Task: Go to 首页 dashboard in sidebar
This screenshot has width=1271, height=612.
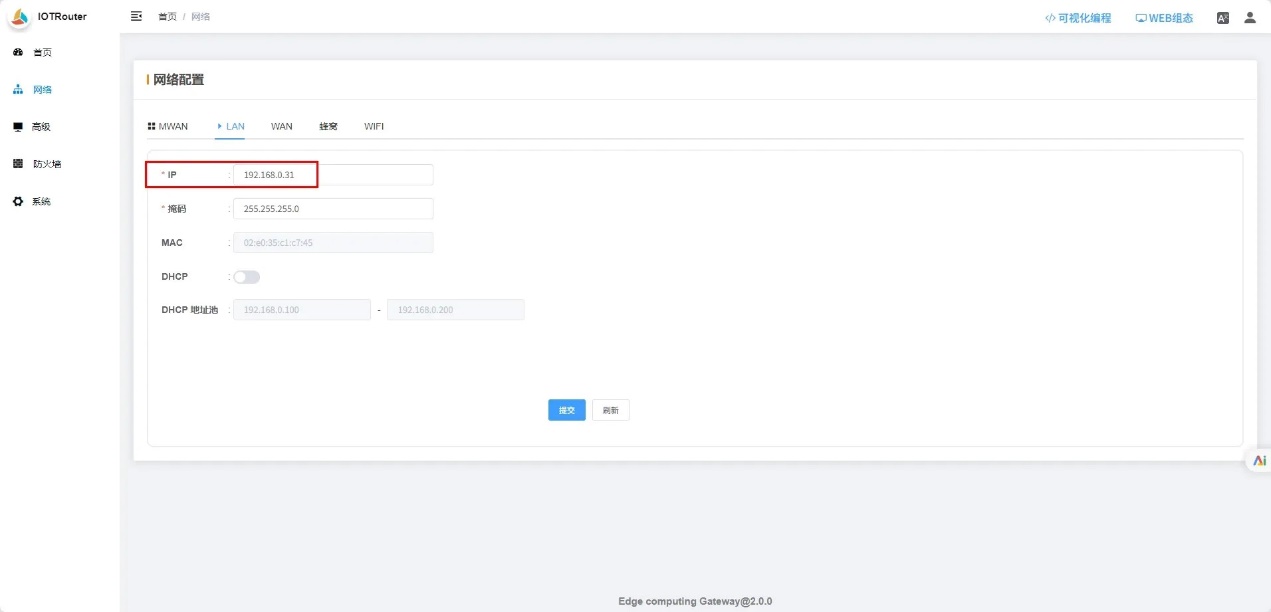Action: 41,52
